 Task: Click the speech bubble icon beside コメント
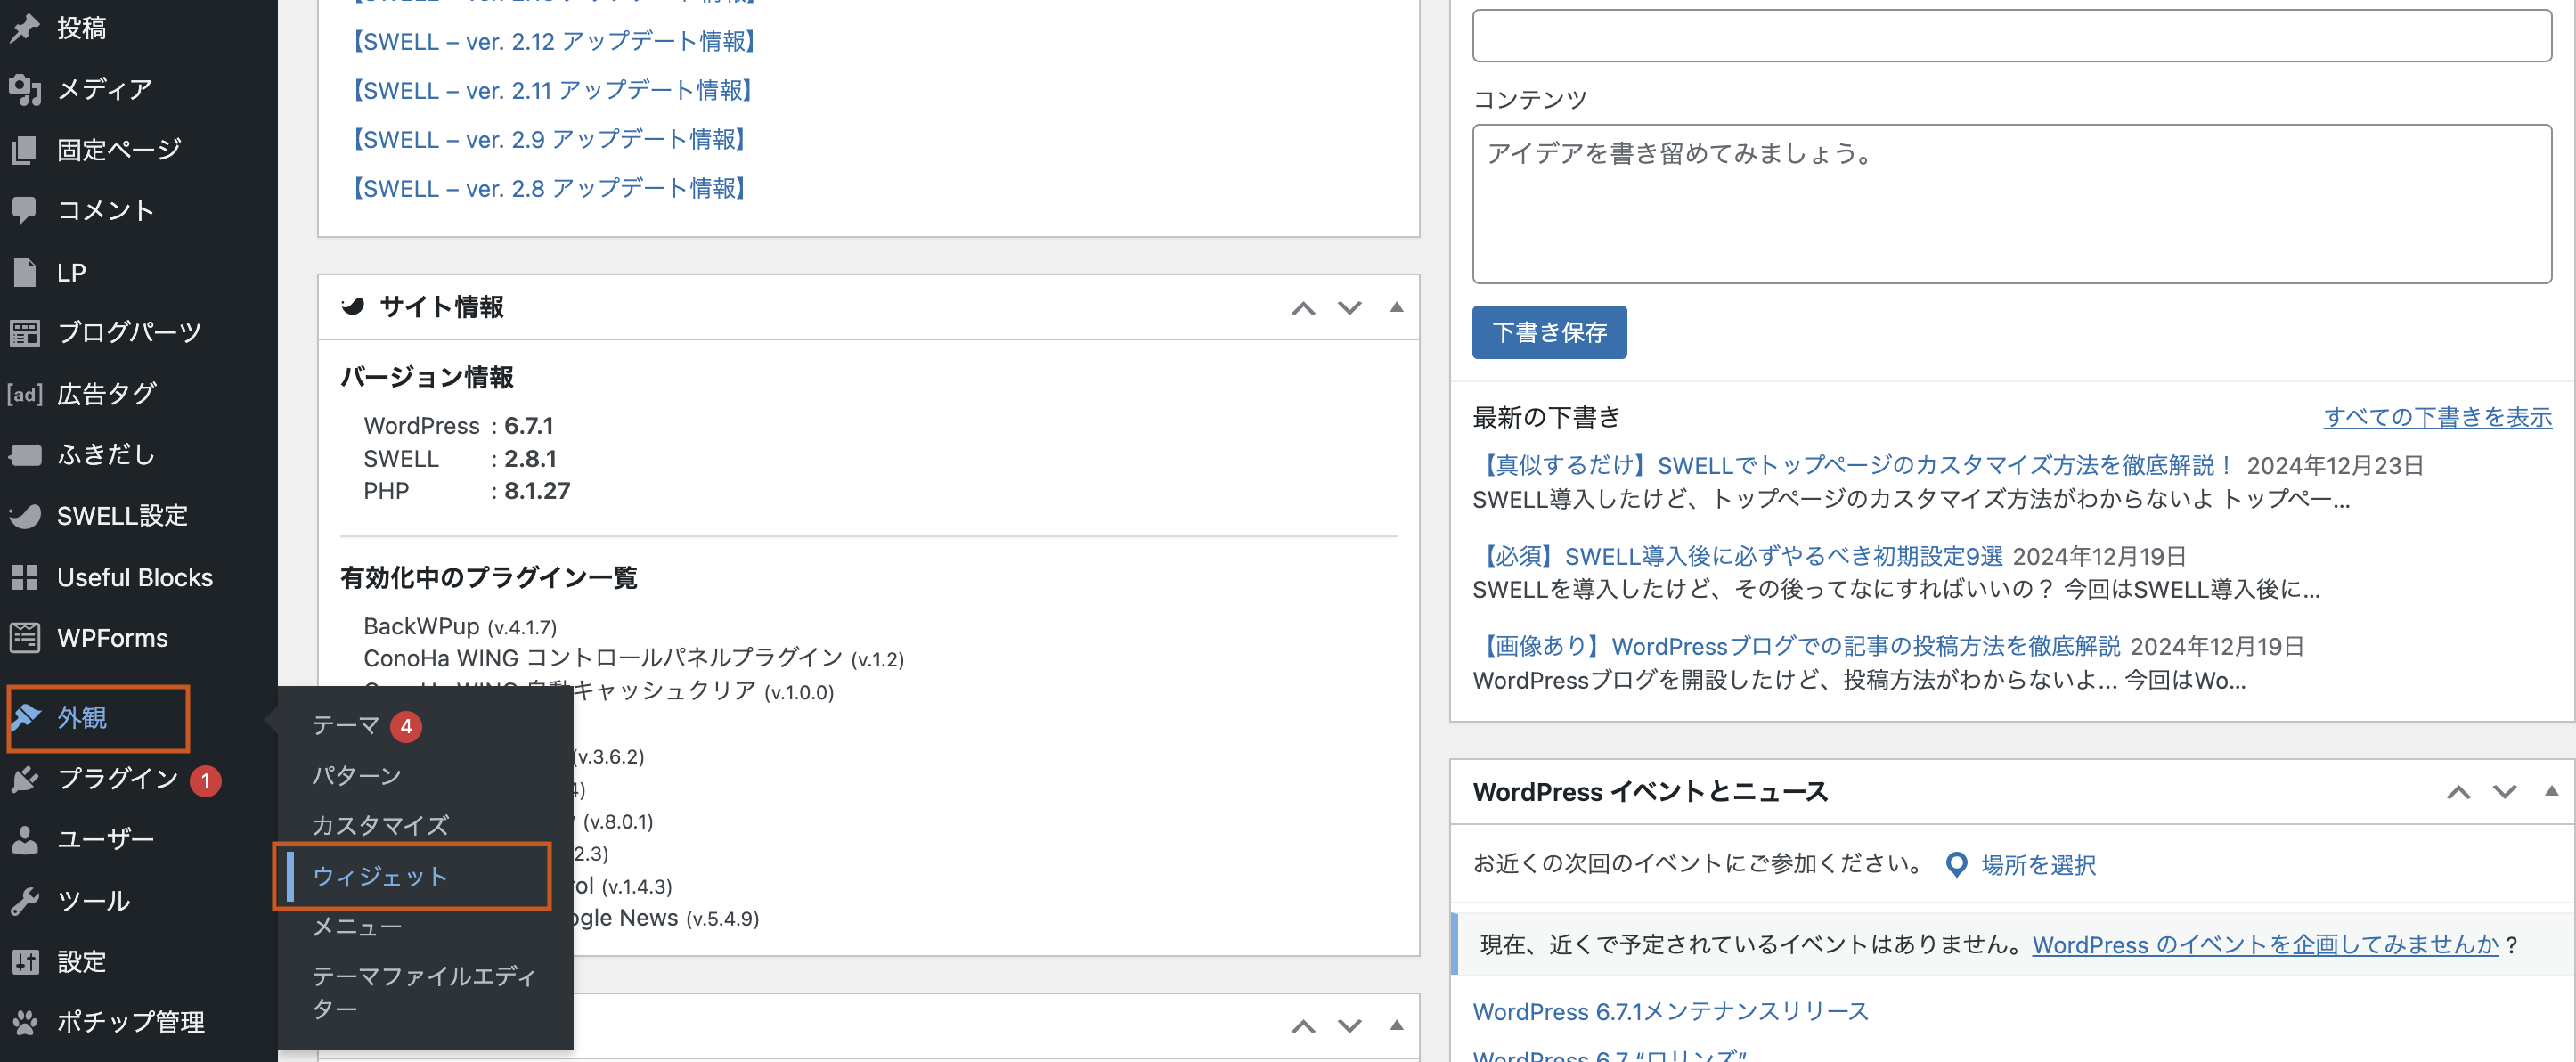[25, 211]
